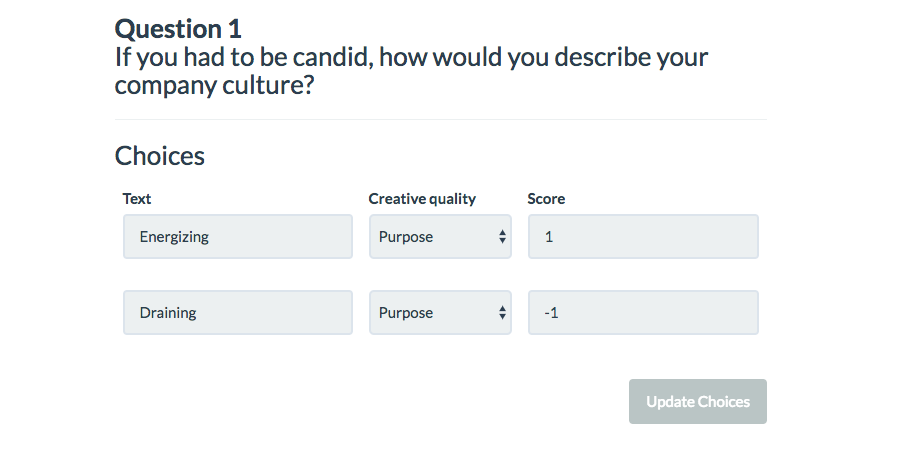Focus the Score field containing 1
Image resolution: width=897 pixels, height=458 pixels.
[x=642, y=237]
